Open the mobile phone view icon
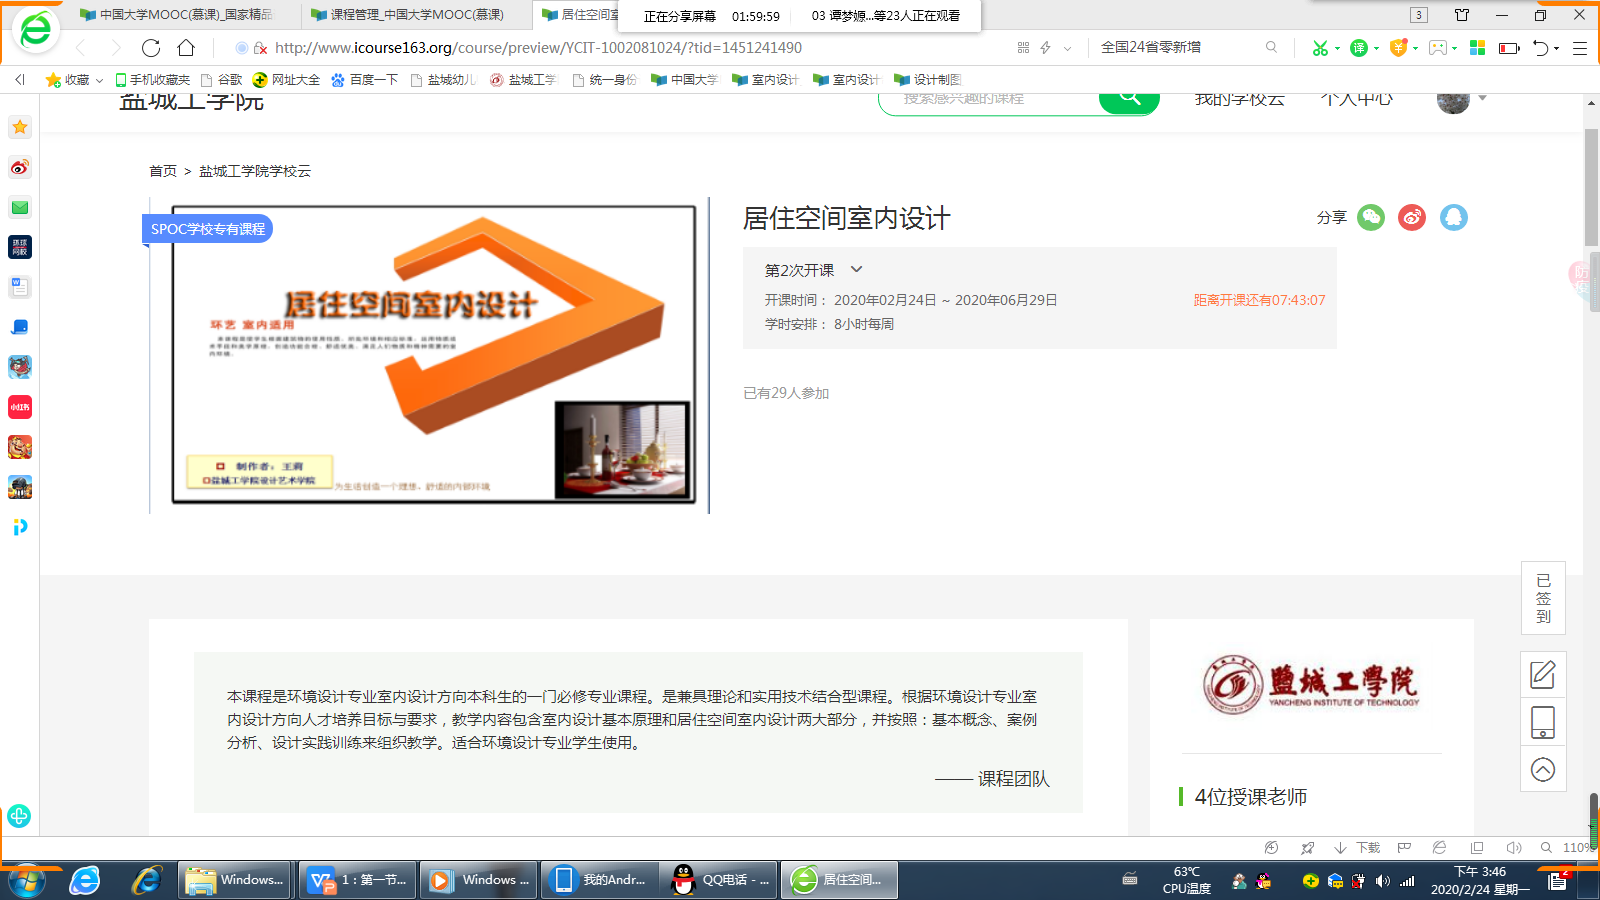 point(1543,722)
